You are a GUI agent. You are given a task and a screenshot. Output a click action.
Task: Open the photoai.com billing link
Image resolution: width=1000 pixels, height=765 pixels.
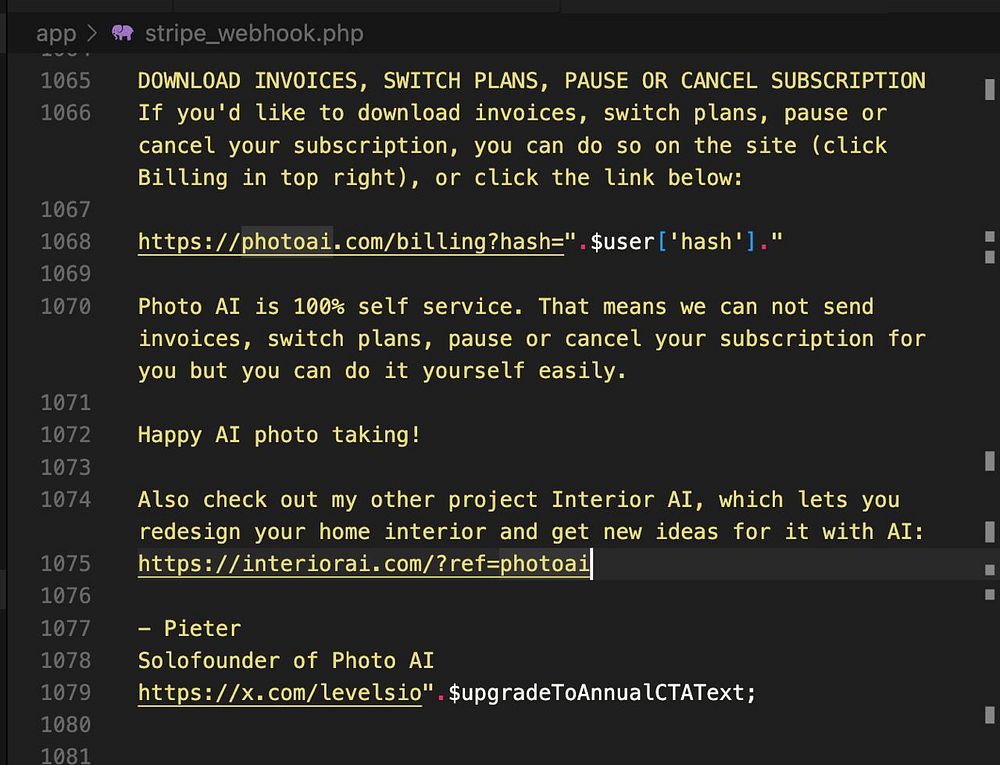351,242
